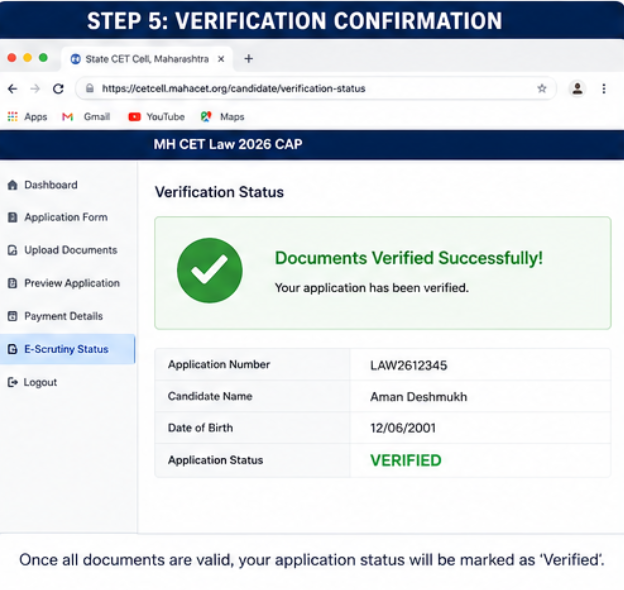Reload the page with refresh icon

point(58,89)
